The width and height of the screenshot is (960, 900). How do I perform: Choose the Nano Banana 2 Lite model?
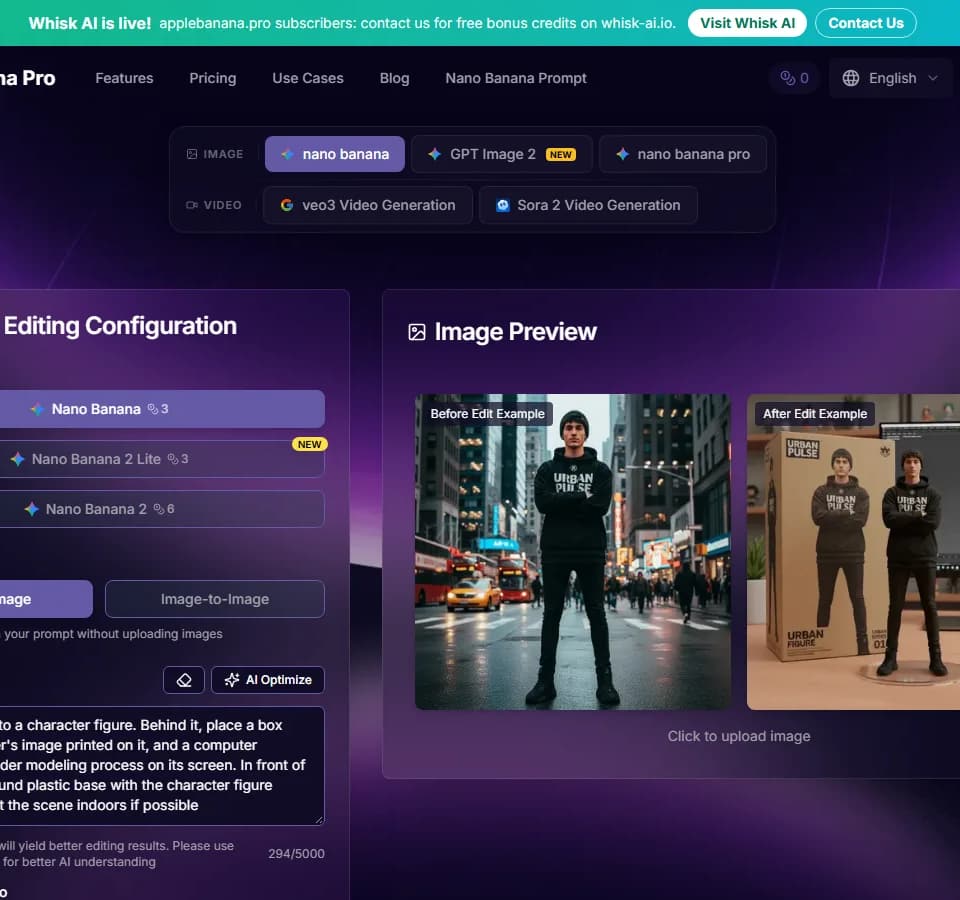162,459
